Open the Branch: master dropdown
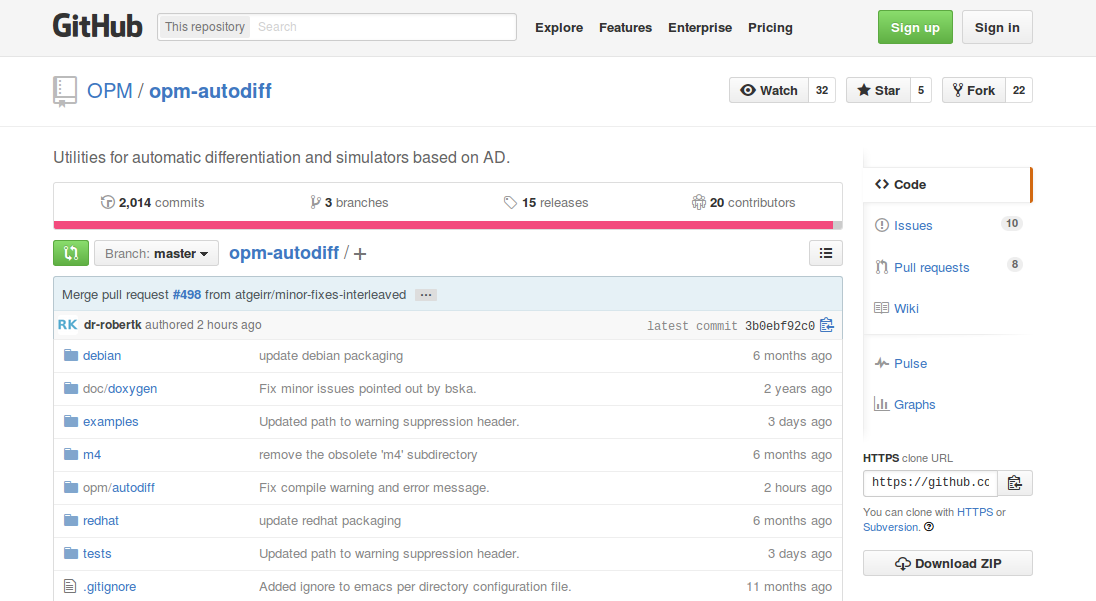1096x601 pixels. pos(157,253)
